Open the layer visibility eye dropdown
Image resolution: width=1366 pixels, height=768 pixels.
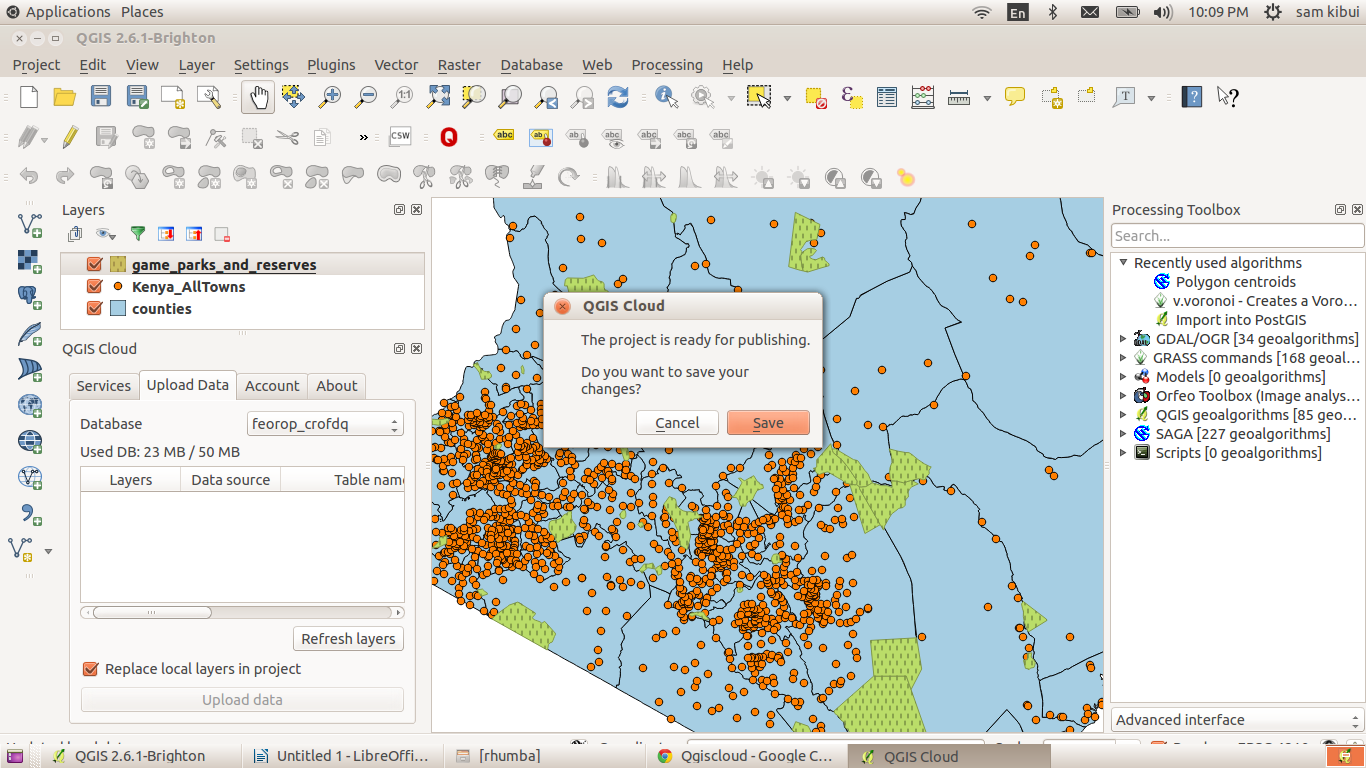click(x=105, y=234)
